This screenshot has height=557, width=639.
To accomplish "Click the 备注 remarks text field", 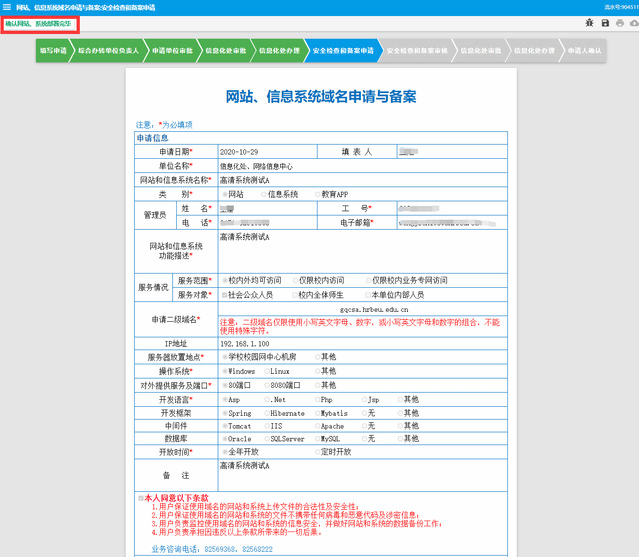I will click(x=360, y=473).
